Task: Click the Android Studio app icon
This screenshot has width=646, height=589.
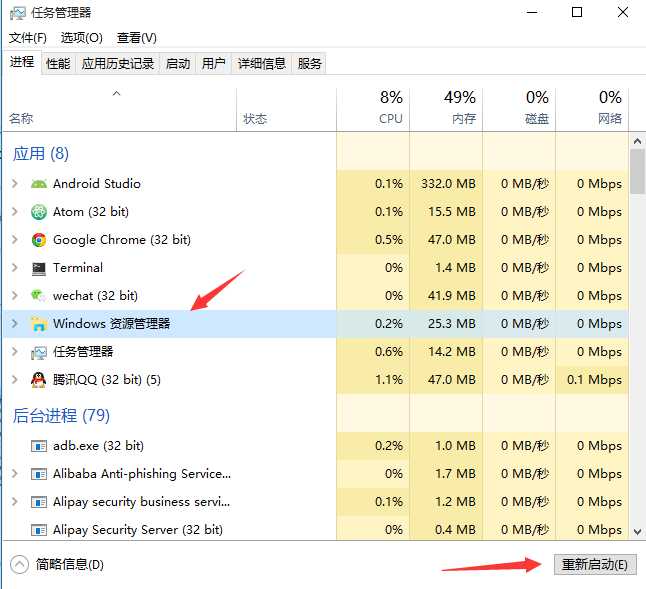Action: tap(39, 184)
